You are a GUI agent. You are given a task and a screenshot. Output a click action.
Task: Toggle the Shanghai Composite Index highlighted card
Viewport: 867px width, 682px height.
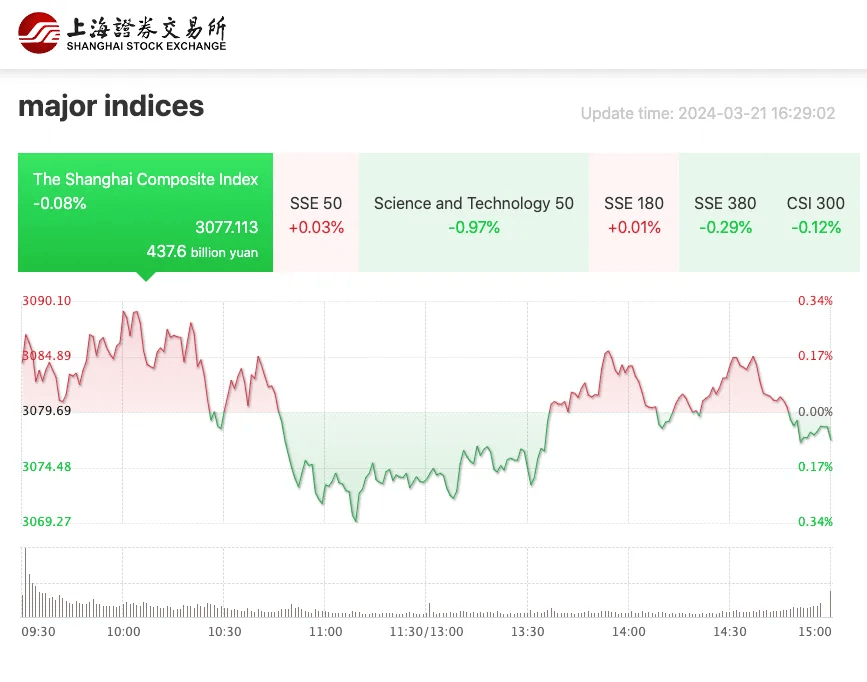tap(145, 210)
